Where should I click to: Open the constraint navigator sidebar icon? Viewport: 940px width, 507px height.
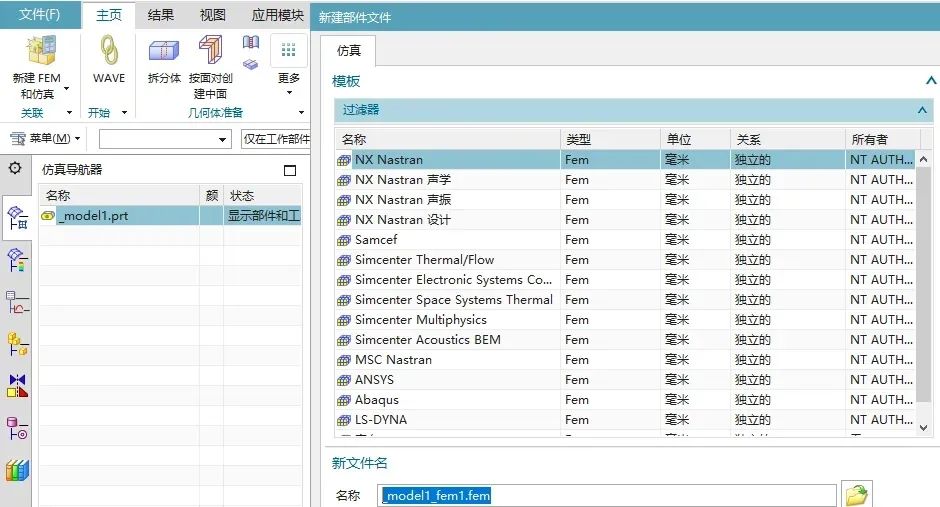17,387
